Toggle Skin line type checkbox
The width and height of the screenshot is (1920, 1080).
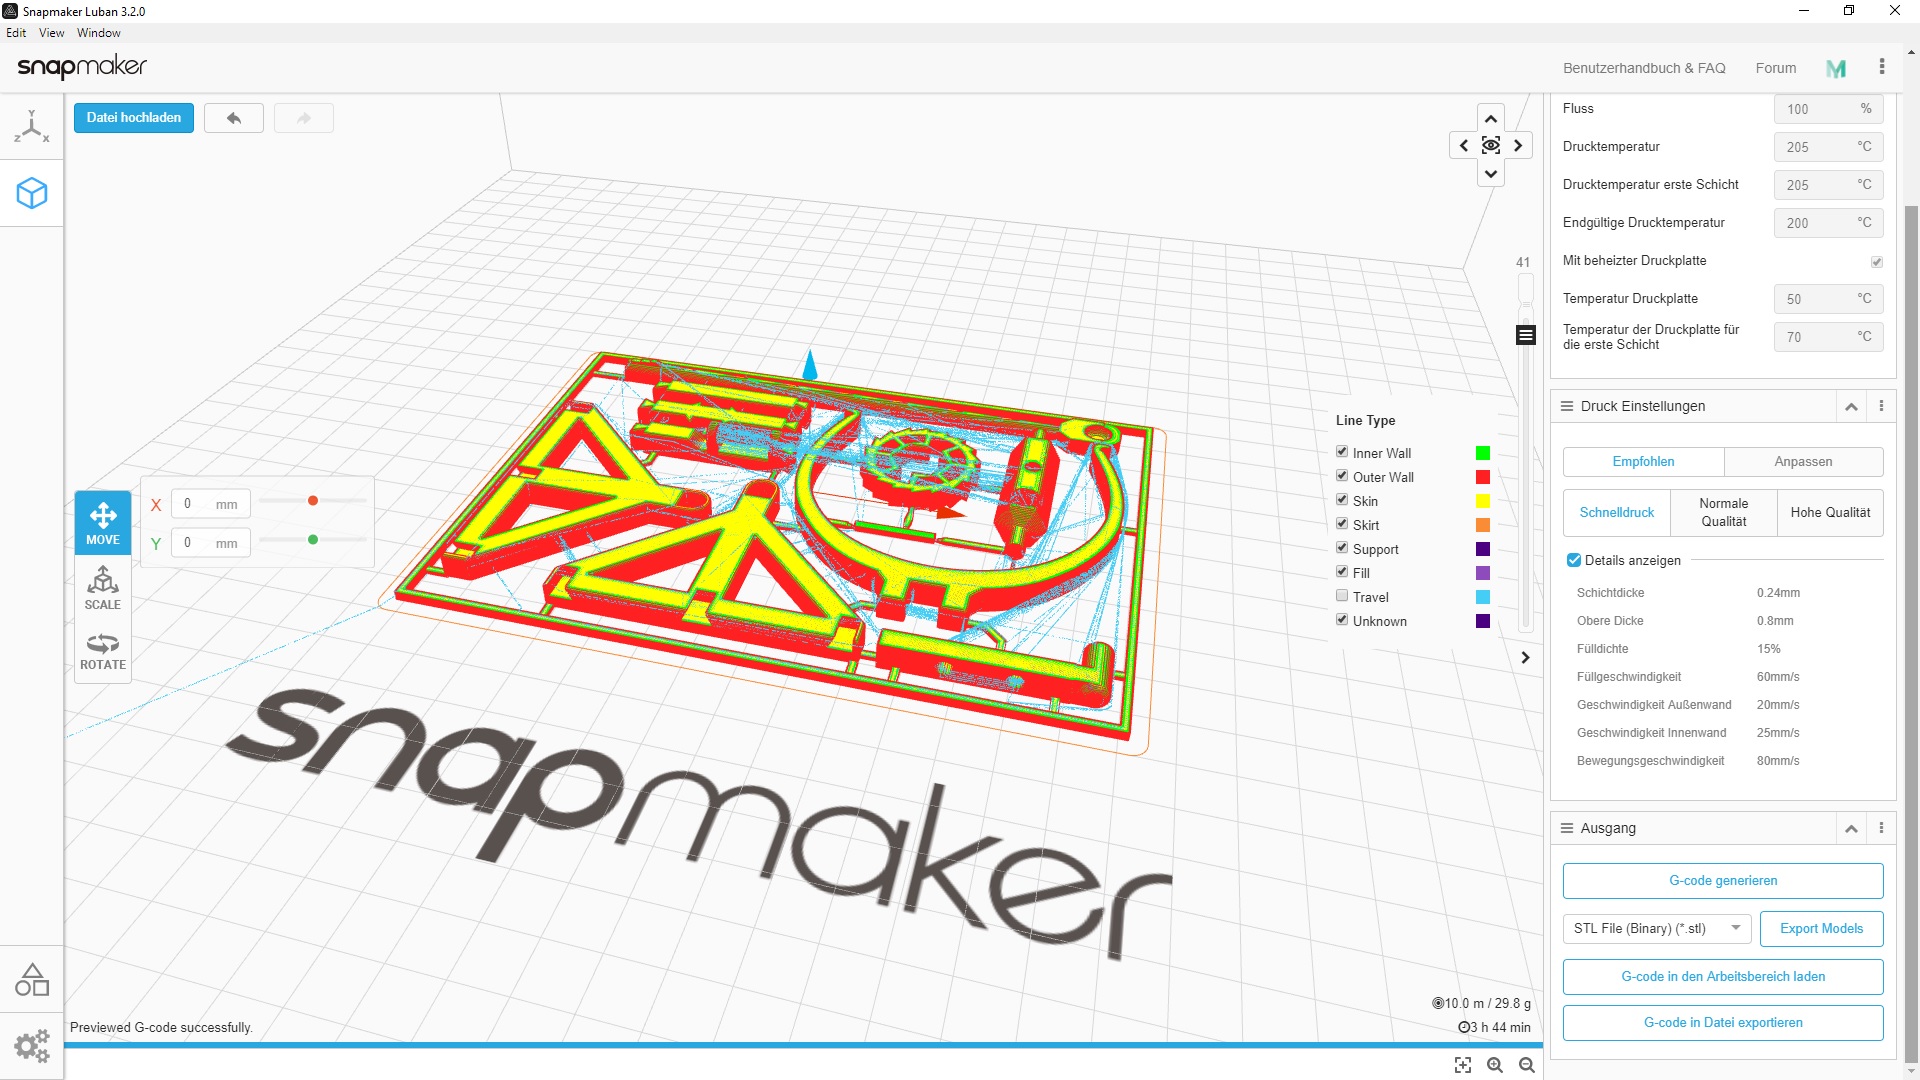click(1342, 500)
